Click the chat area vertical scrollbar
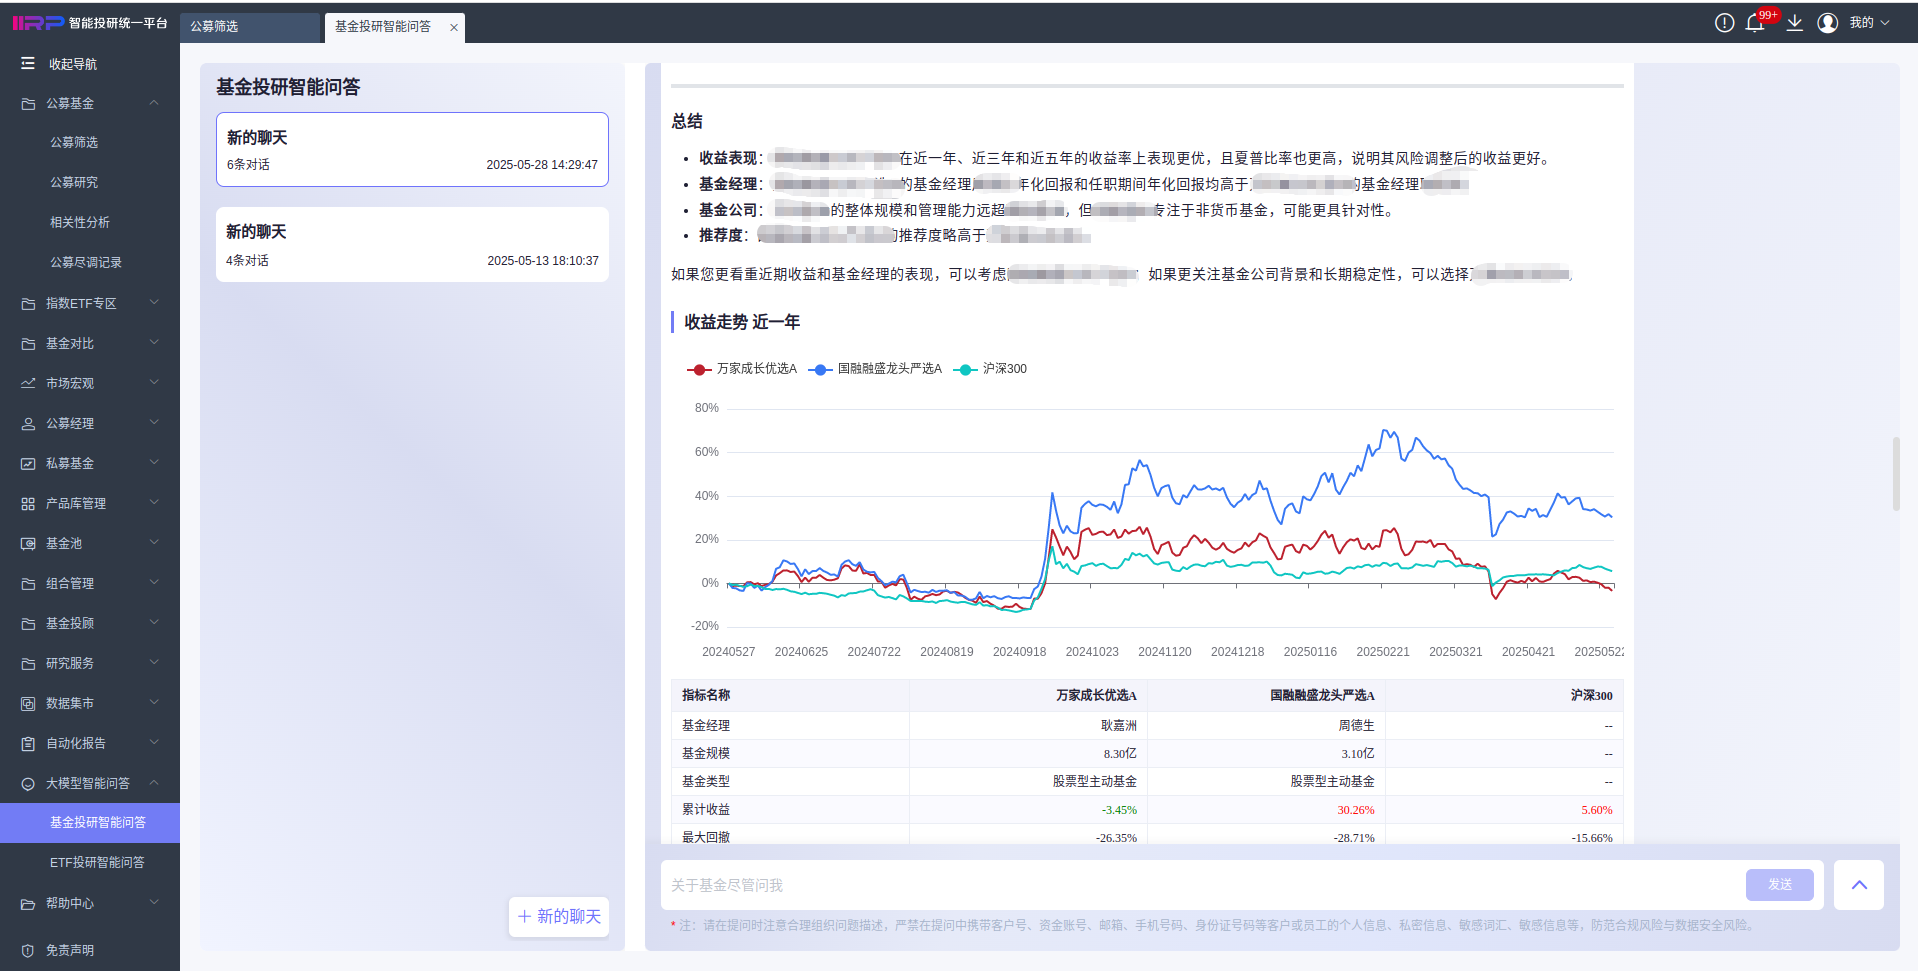This screenshot has width=1918, height=971. click(1895, 474)
